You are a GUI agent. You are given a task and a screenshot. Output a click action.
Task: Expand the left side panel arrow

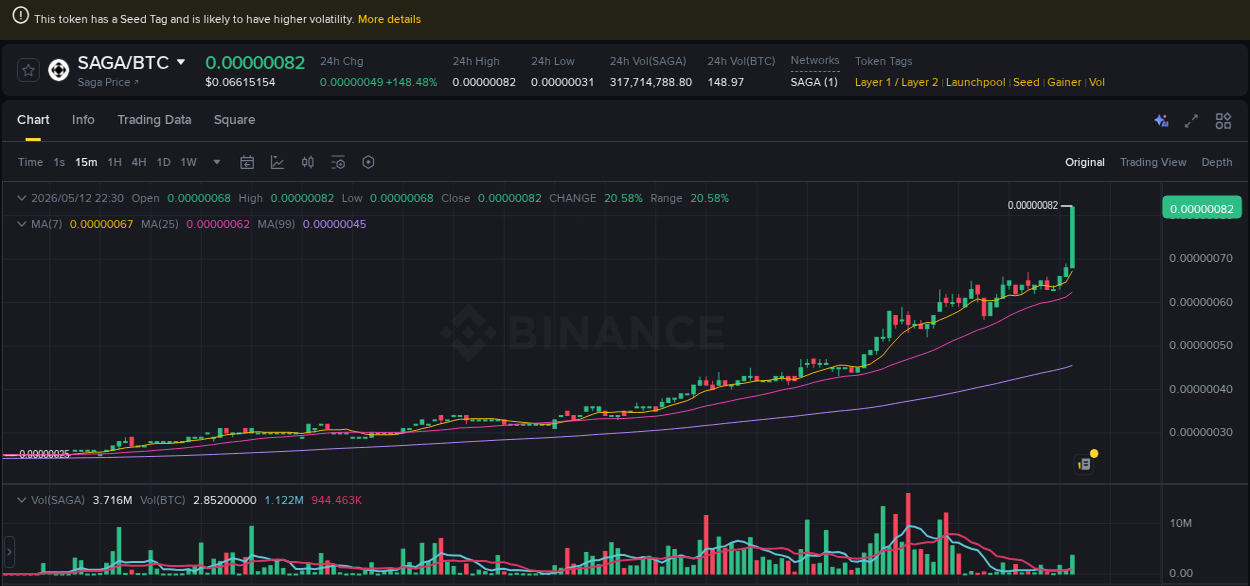[8, 551]
